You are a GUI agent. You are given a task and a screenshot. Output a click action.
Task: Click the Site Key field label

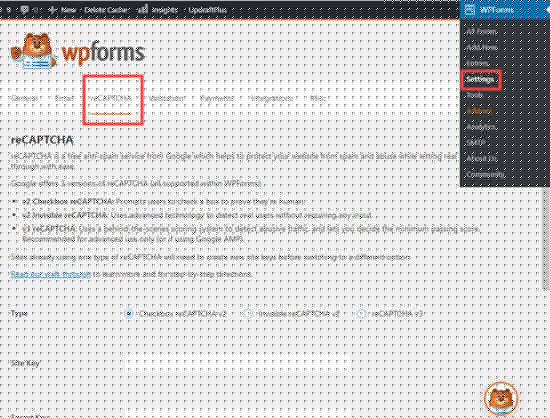click(25, 363)
